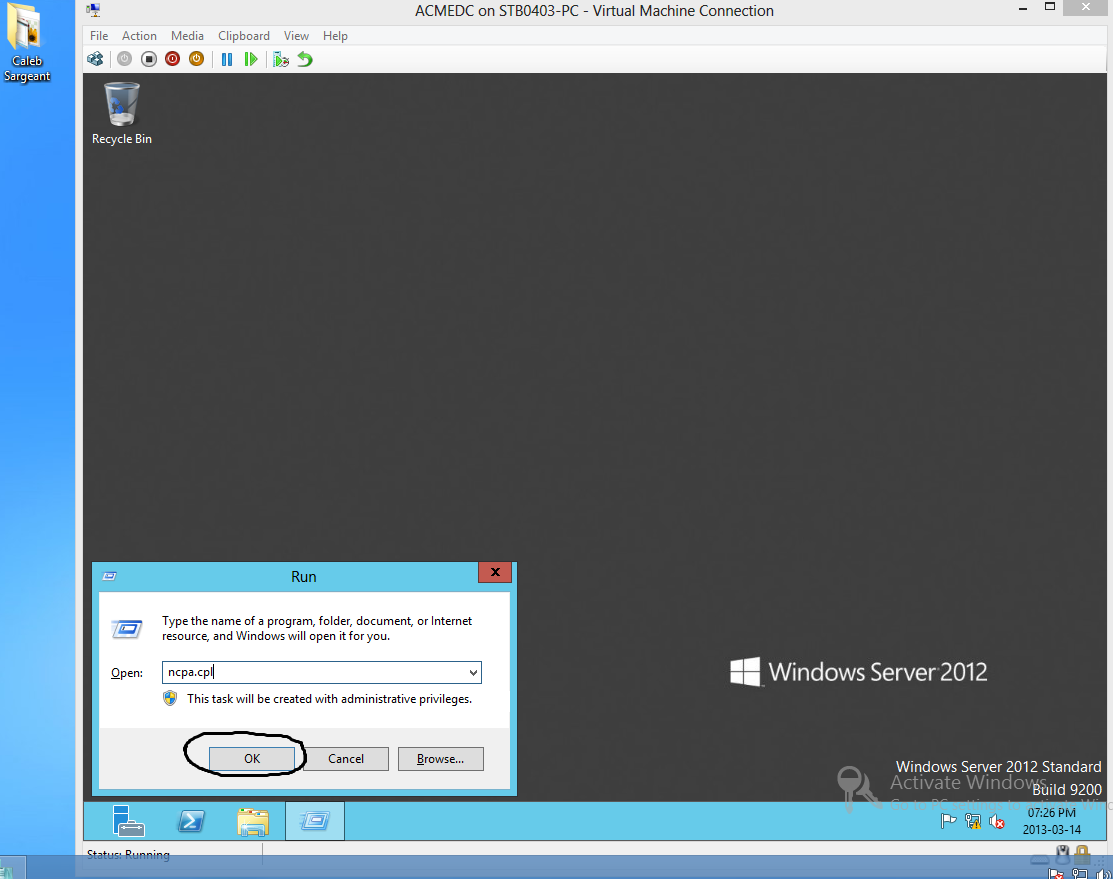Click the muted speaker tray icon
The width and height of the screenshot is (1113, 879).
coord(997,822)
